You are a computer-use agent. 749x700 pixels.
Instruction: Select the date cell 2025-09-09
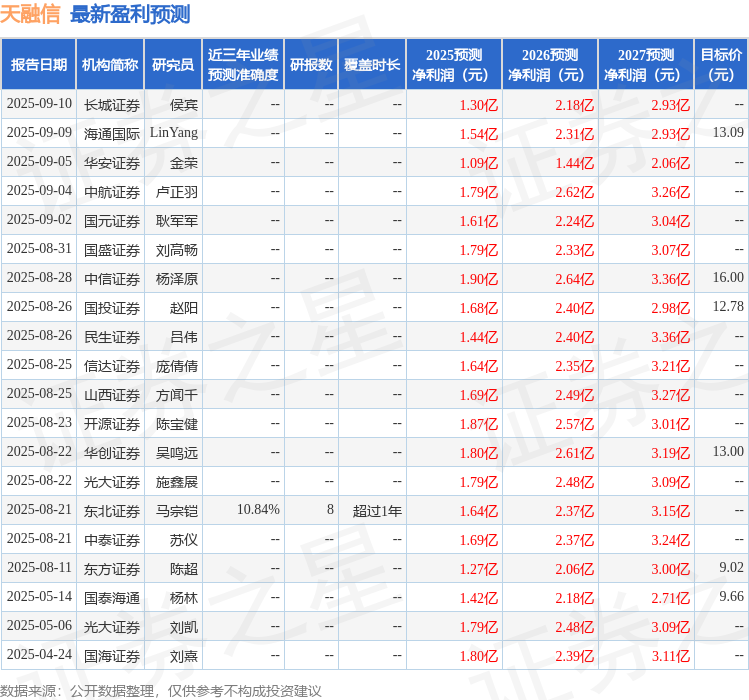[x=39, y=133]
